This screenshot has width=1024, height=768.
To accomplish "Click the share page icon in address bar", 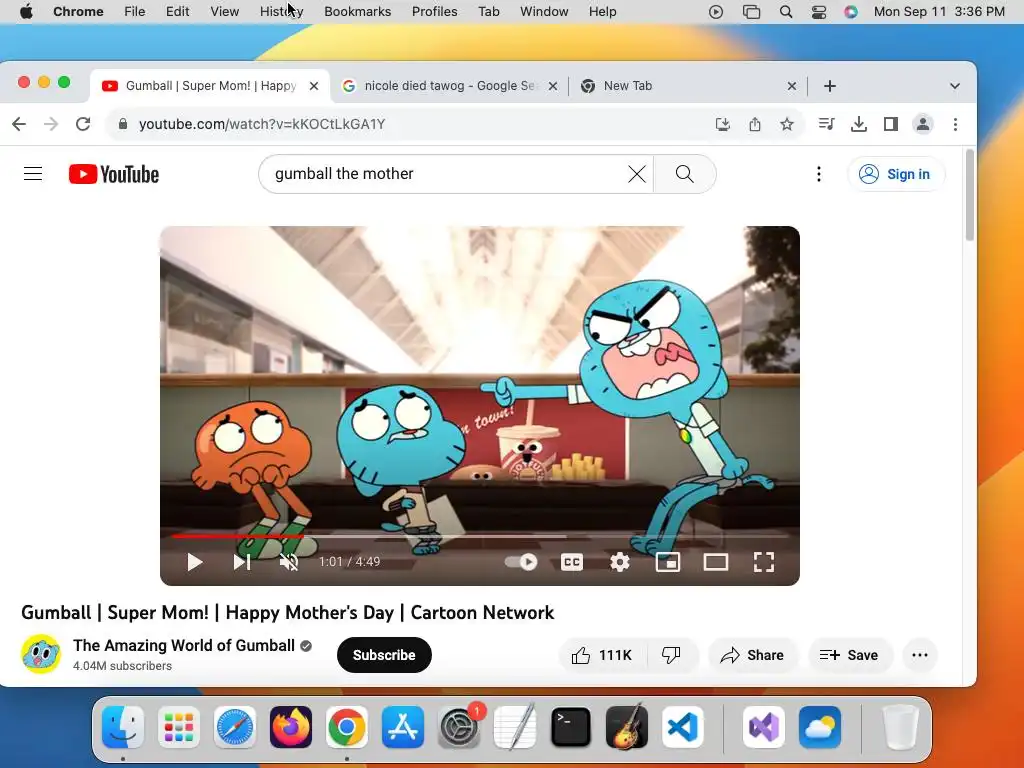I will [x=755, y=124].
